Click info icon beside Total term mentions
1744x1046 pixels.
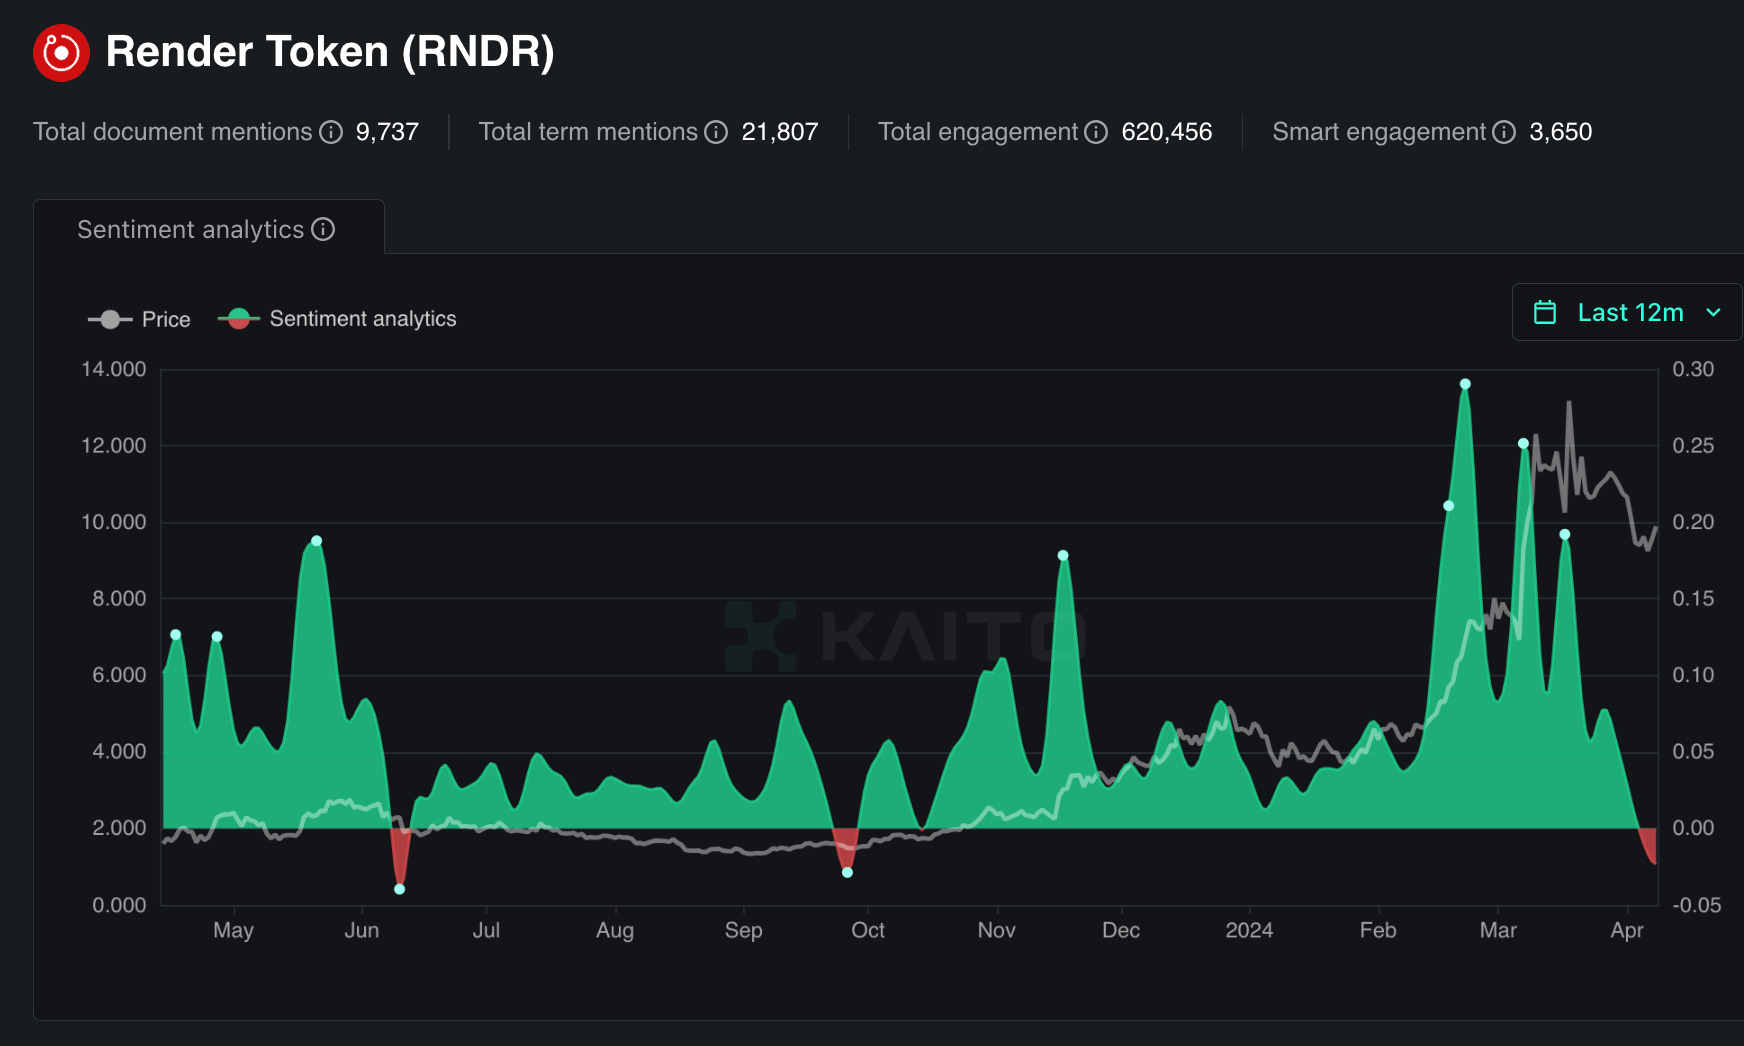[x=716, y=132]
